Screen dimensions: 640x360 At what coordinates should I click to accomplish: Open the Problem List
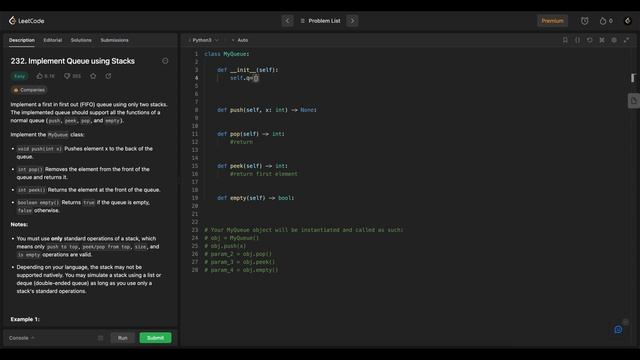pyautogui.click(x=320, y=21)
